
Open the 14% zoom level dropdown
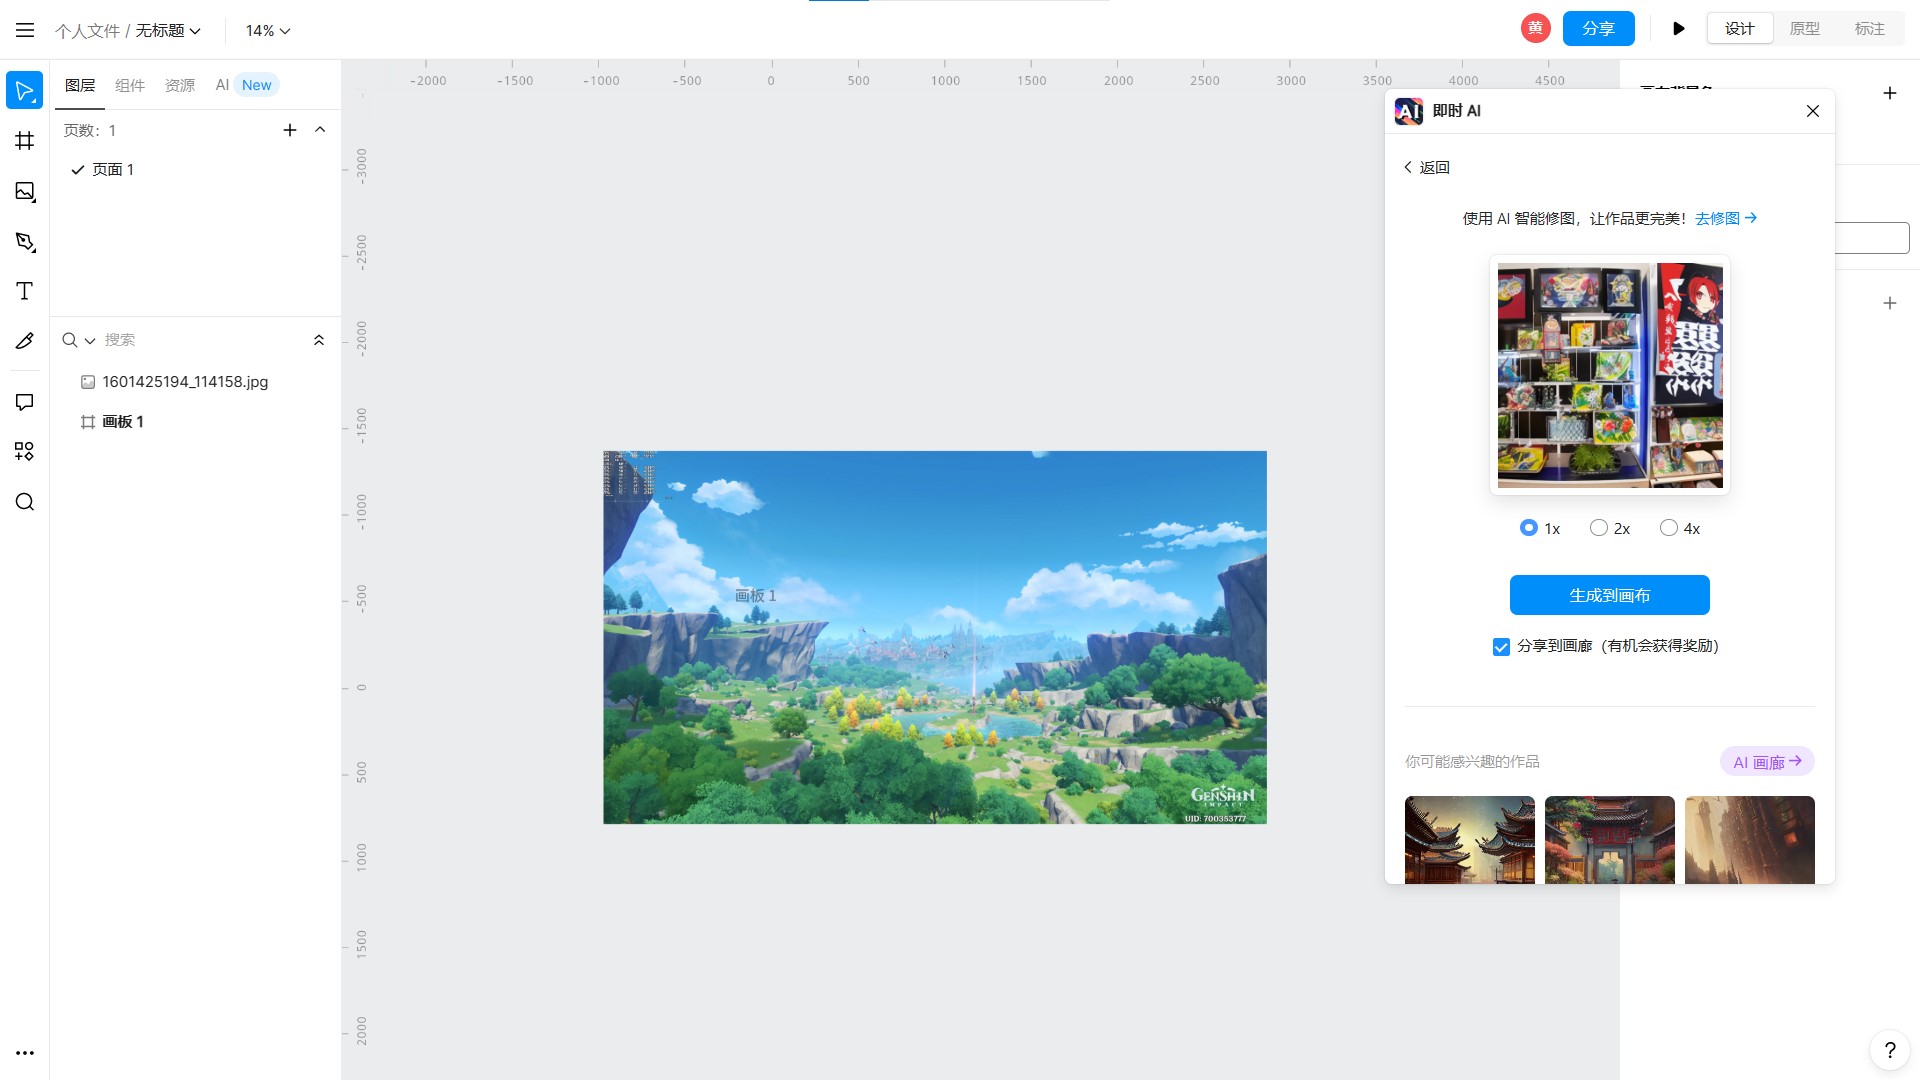point(268,31)
